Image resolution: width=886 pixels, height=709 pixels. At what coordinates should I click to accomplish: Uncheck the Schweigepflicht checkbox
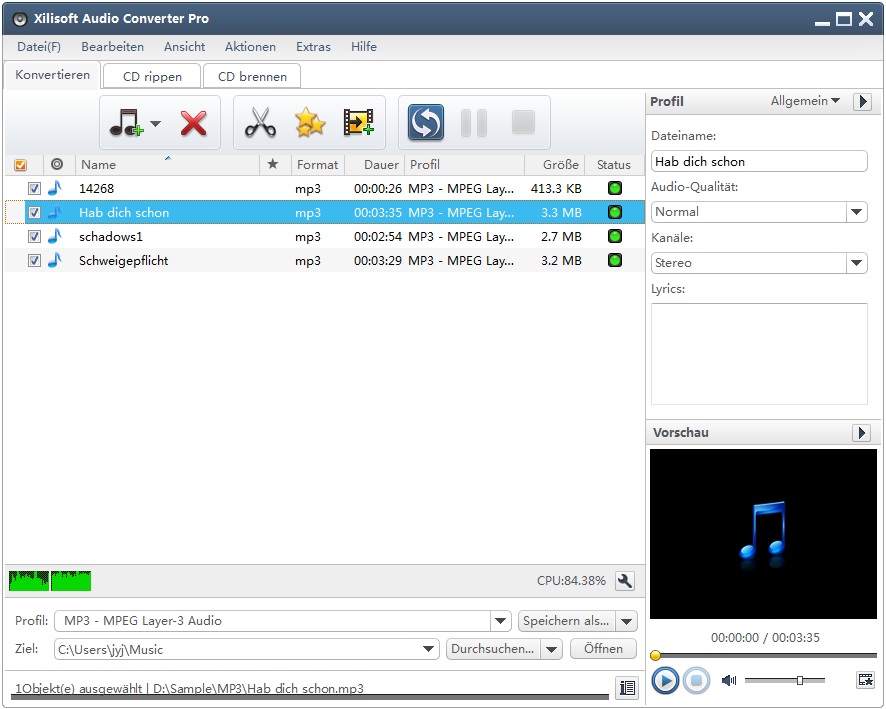coord(34,260)
